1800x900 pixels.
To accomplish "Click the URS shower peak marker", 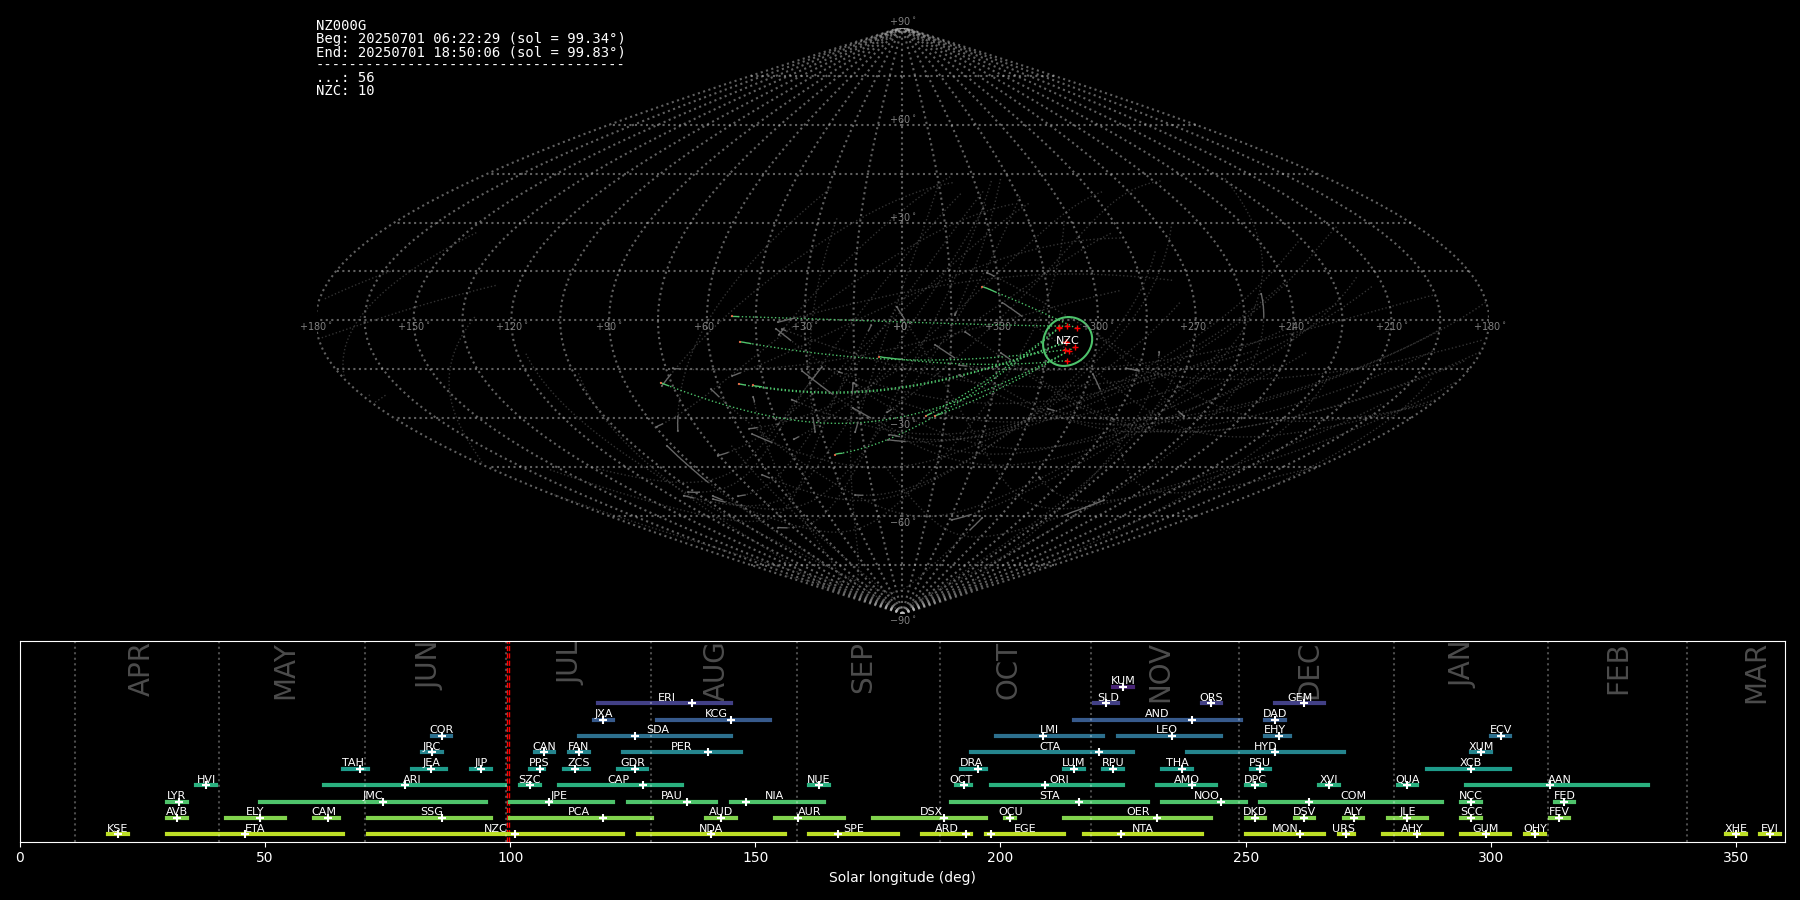I will click(1346, 834).
